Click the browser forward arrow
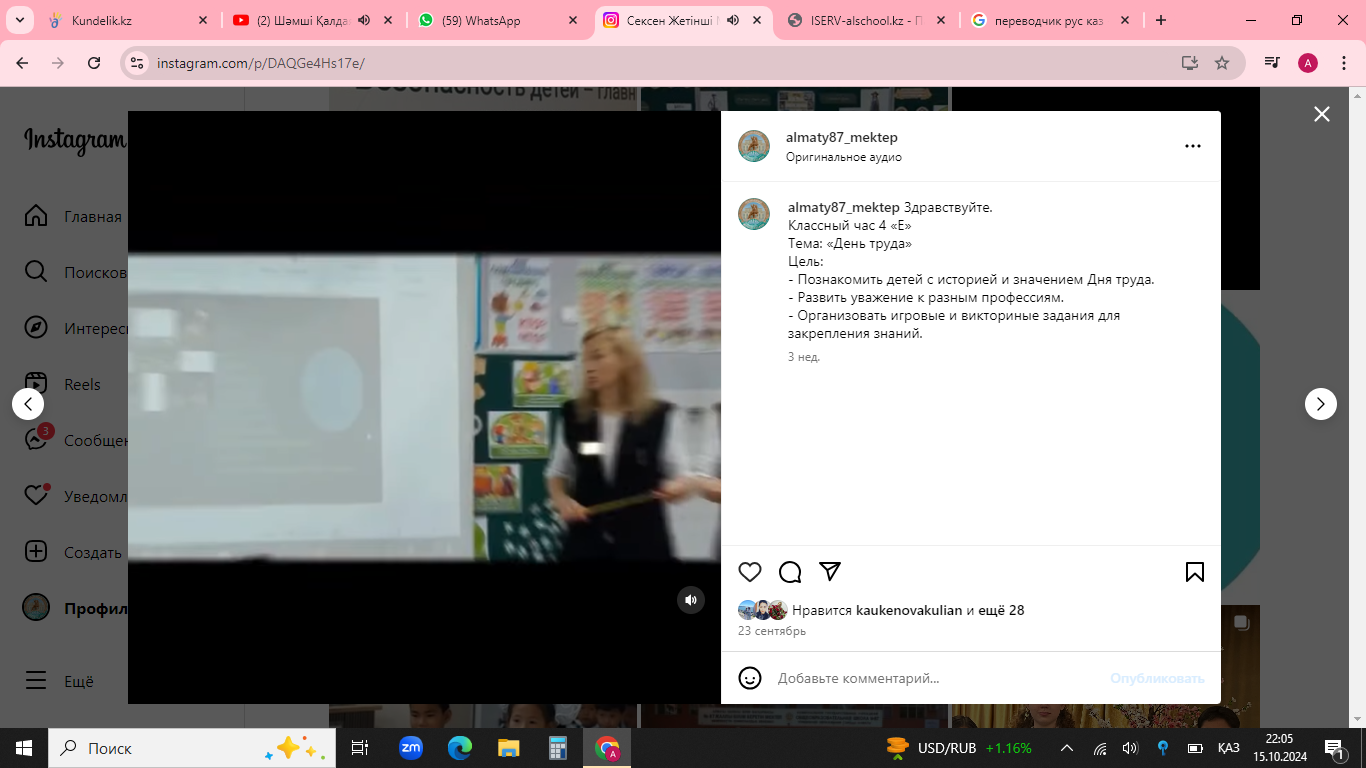 (58, 63)
